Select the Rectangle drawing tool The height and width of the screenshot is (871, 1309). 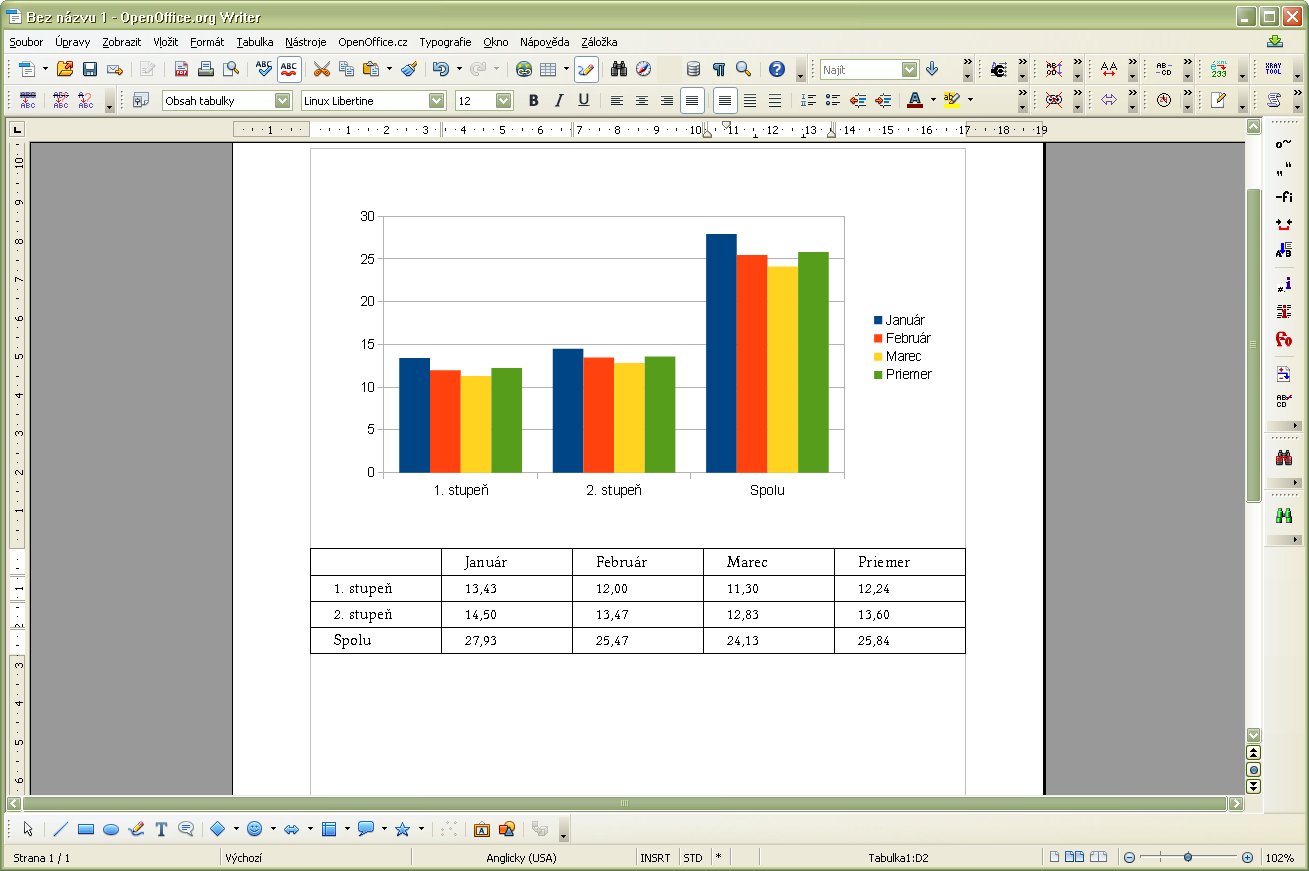(x=85, y=829)
